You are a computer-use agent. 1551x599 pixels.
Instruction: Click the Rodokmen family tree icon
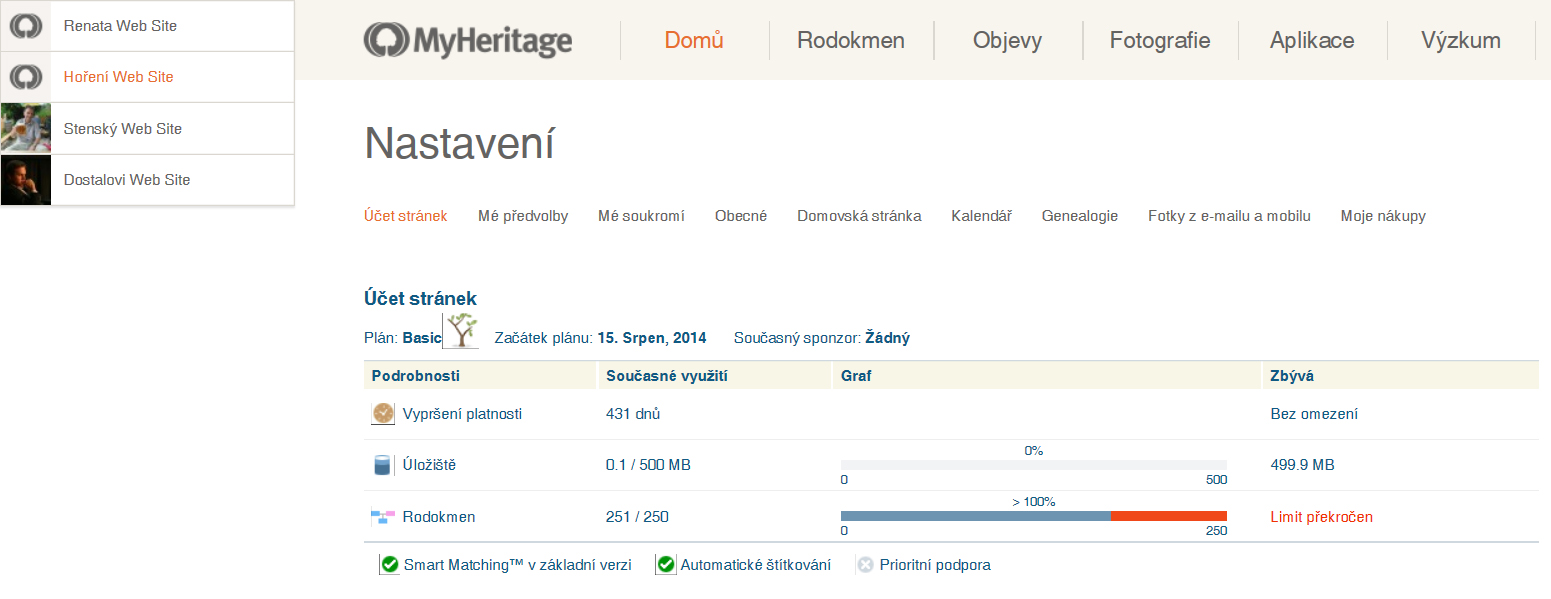click(383, 517)
